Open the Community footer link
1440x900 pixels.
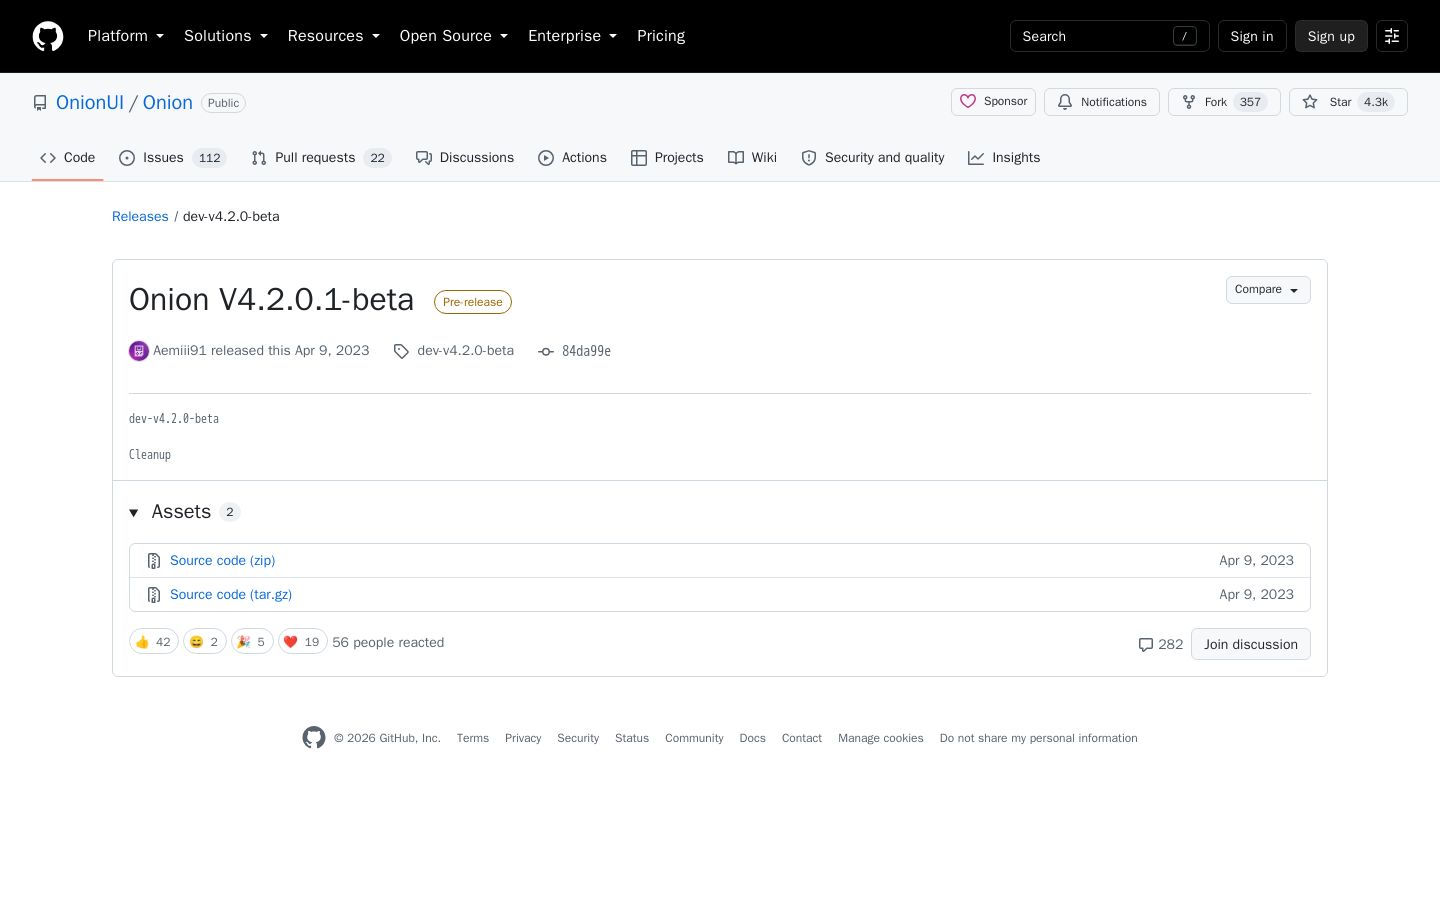click(x=694, y=739)
